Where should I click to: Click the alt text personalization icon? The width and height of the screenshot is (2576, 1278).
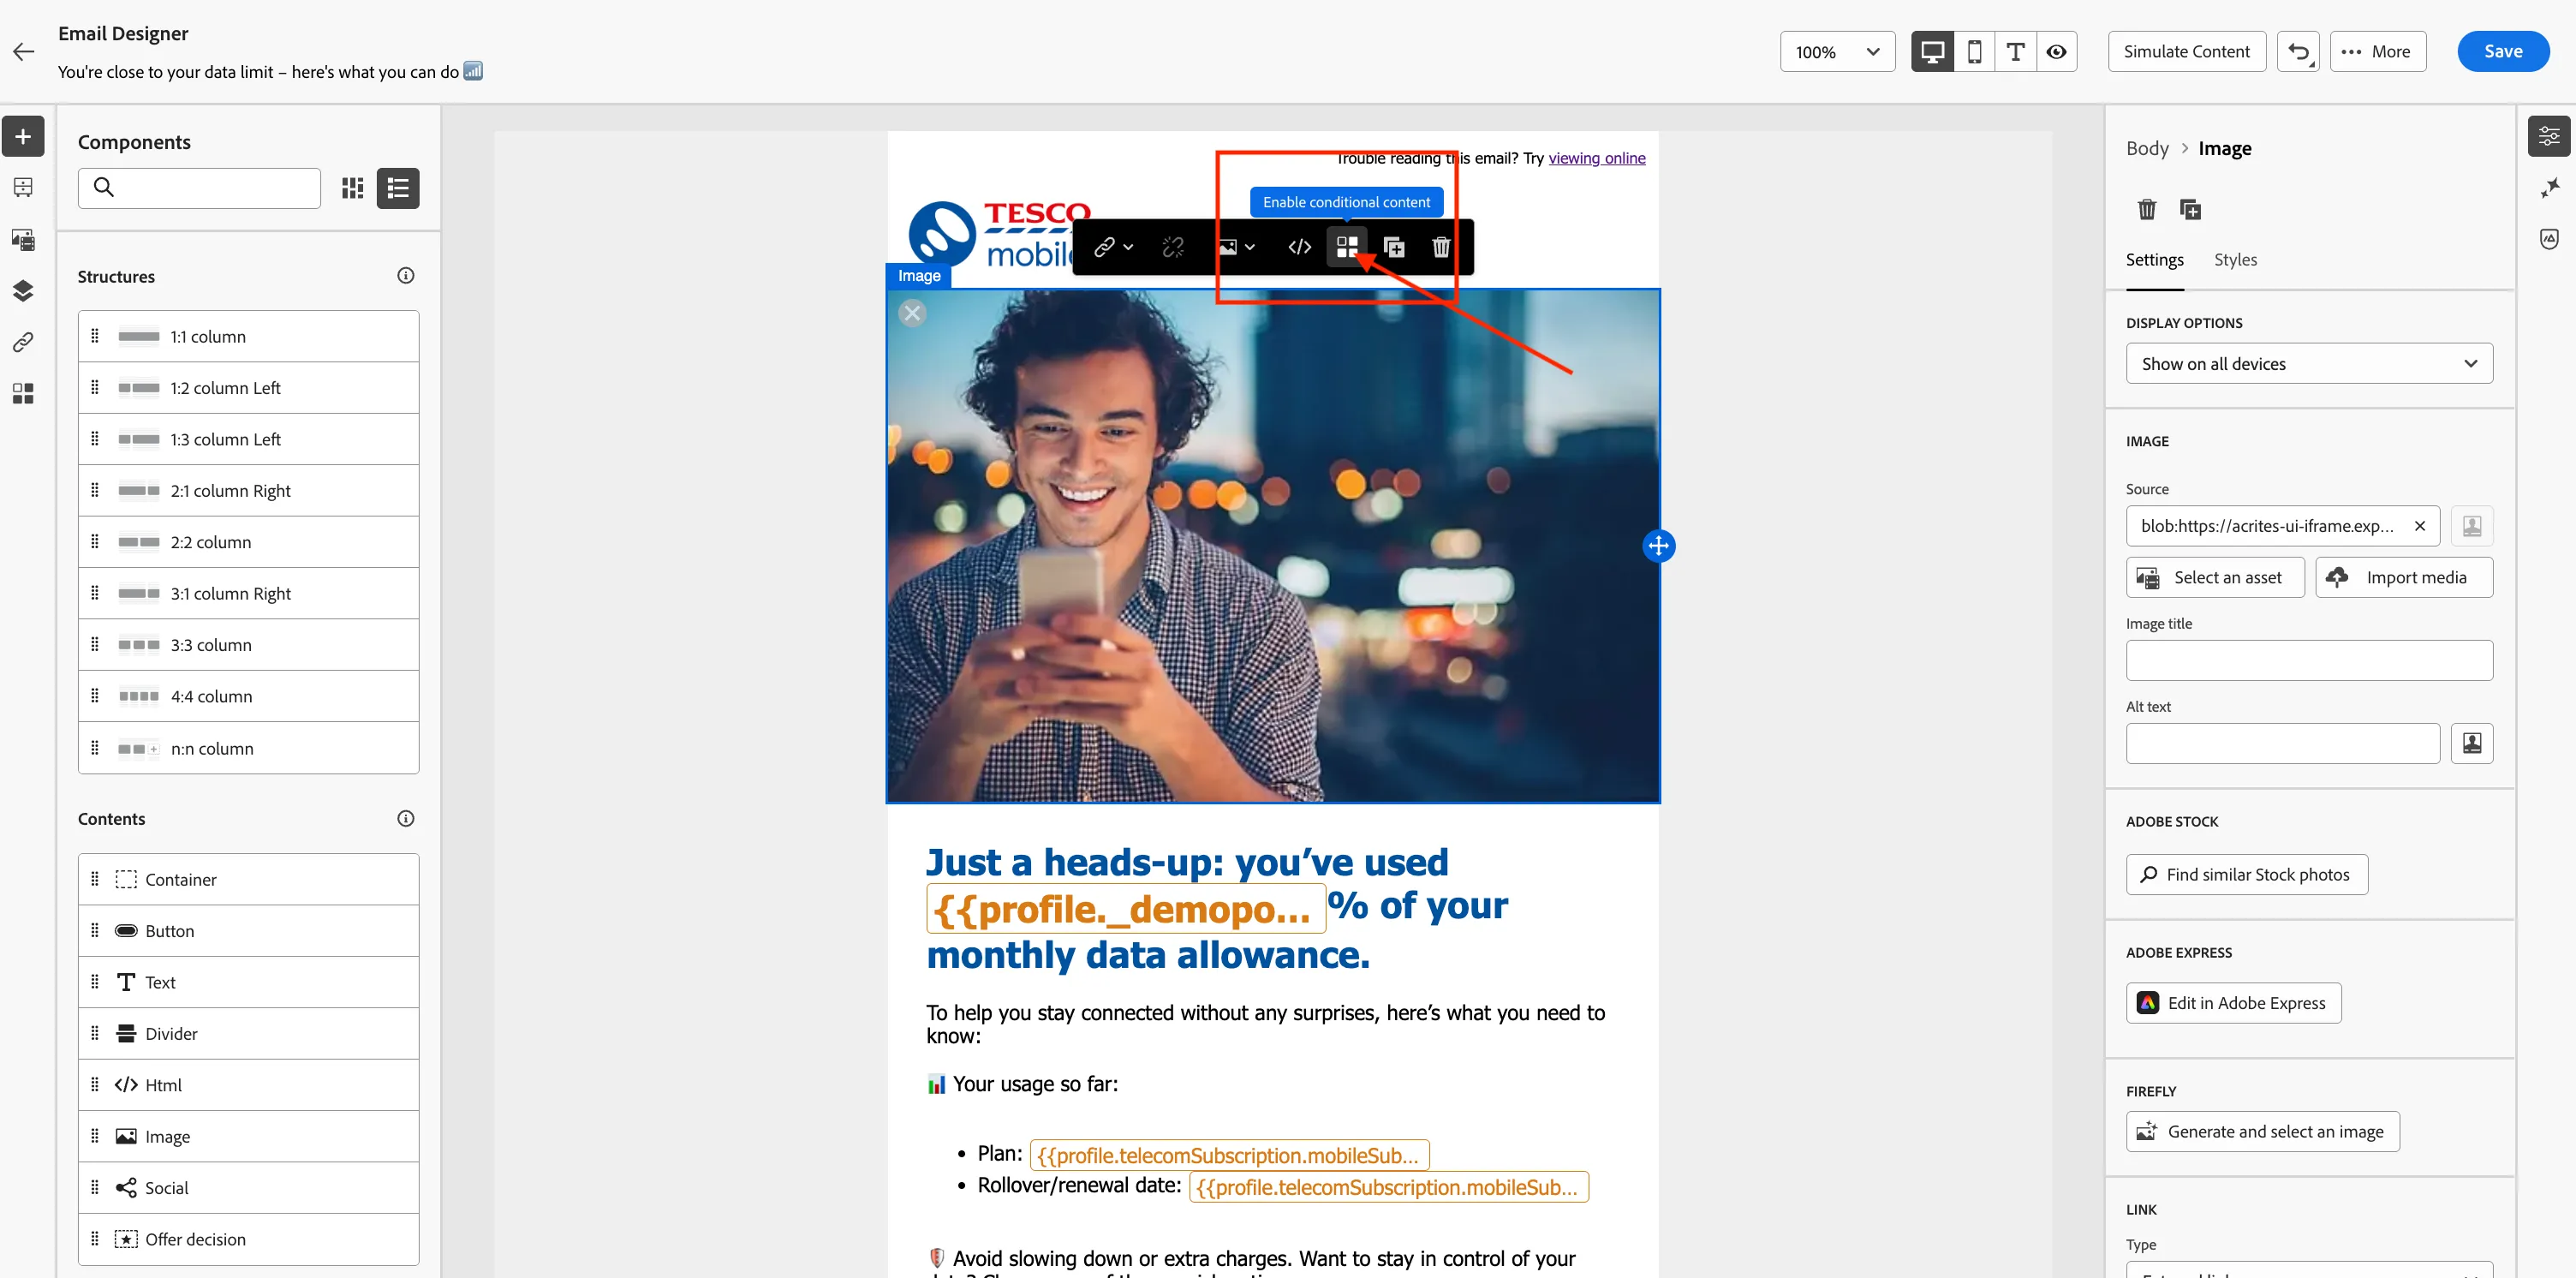click(x=2471, y=744)
